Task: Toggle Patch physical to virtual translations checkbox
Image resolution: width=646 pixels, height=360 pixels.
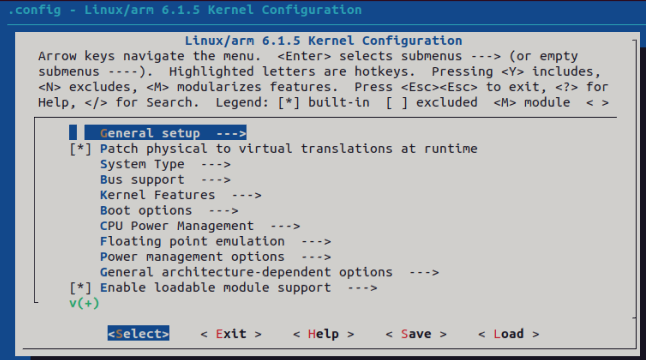Action: tap(80, 149)
